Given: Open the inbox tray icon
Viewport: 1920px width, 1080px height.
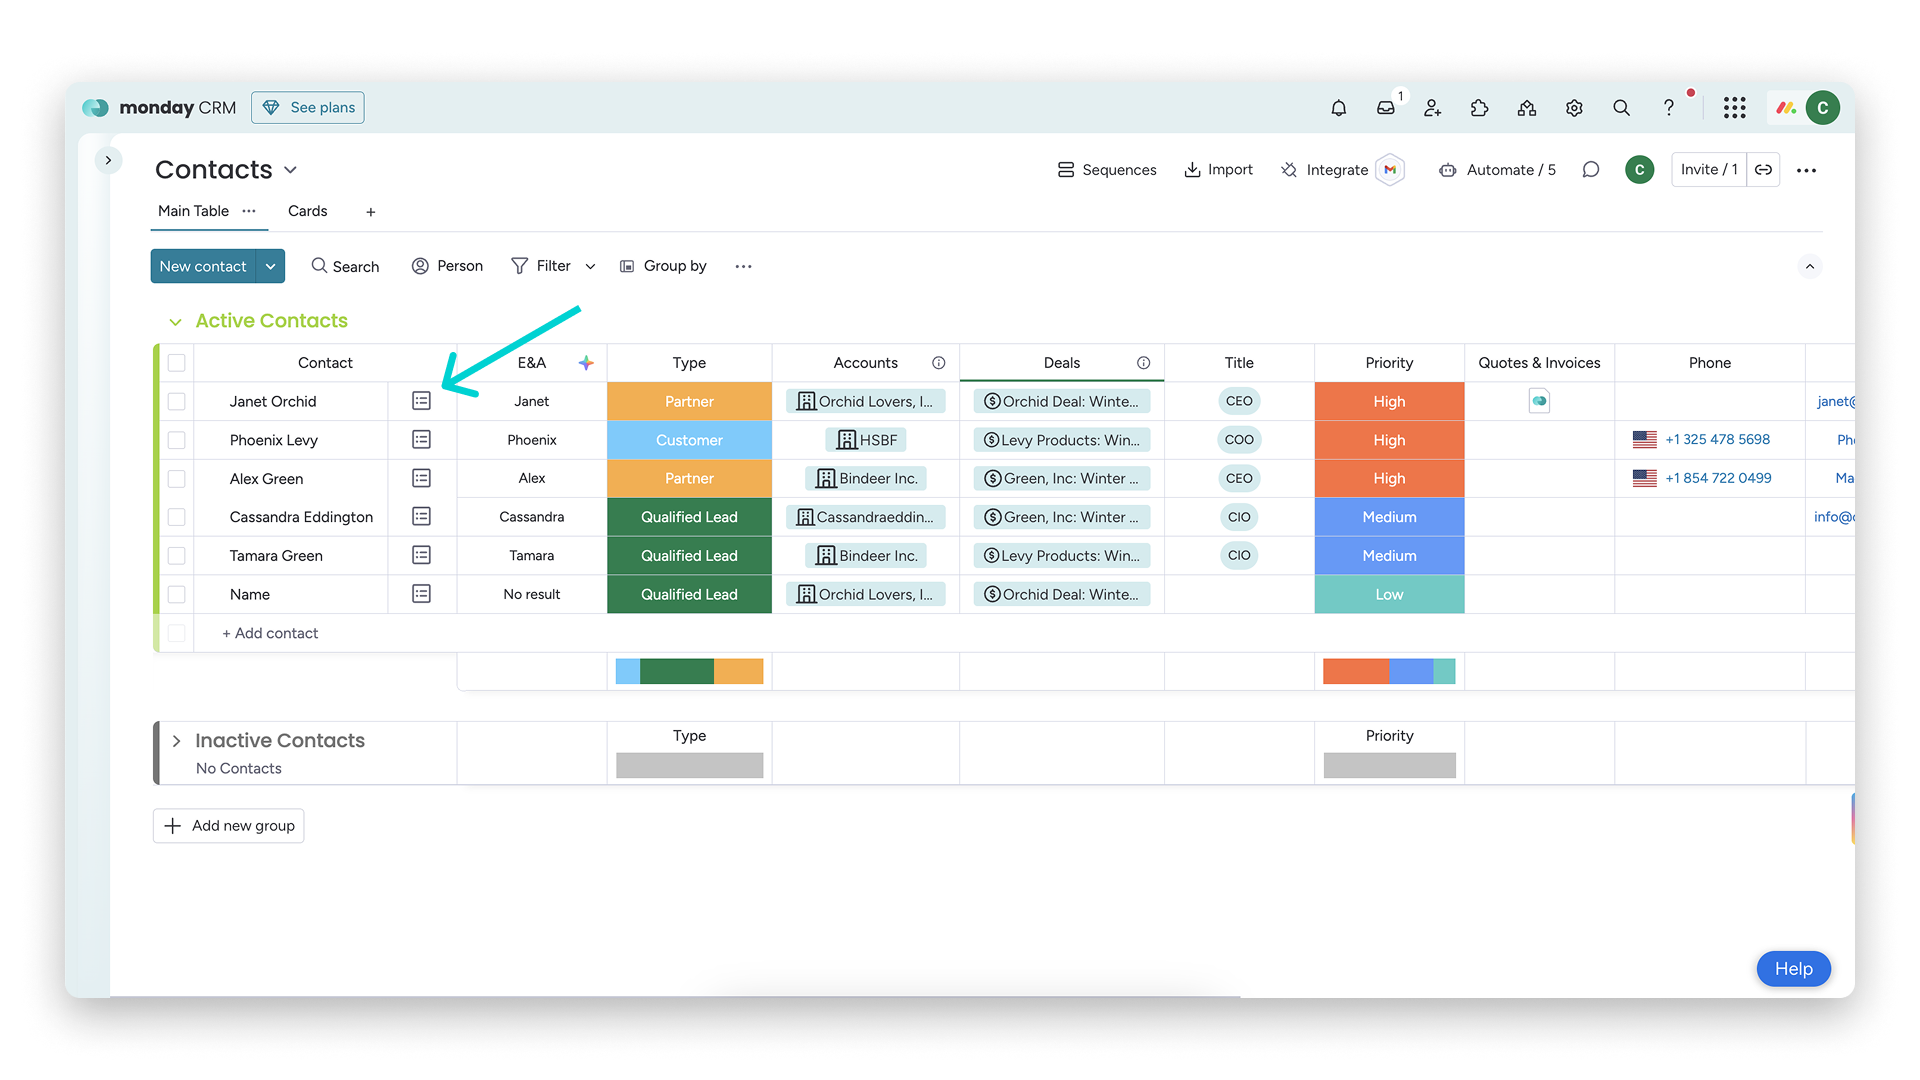Looking at the screenshot, I should pos(1386,108).
